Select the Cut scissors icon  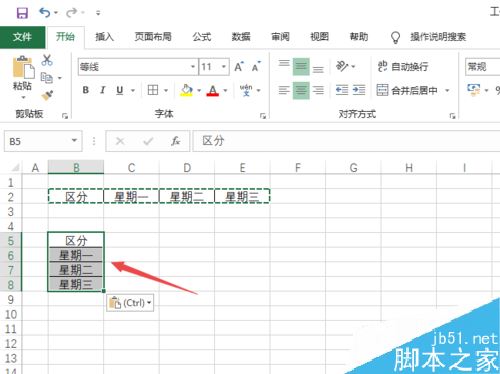(47, 60)
